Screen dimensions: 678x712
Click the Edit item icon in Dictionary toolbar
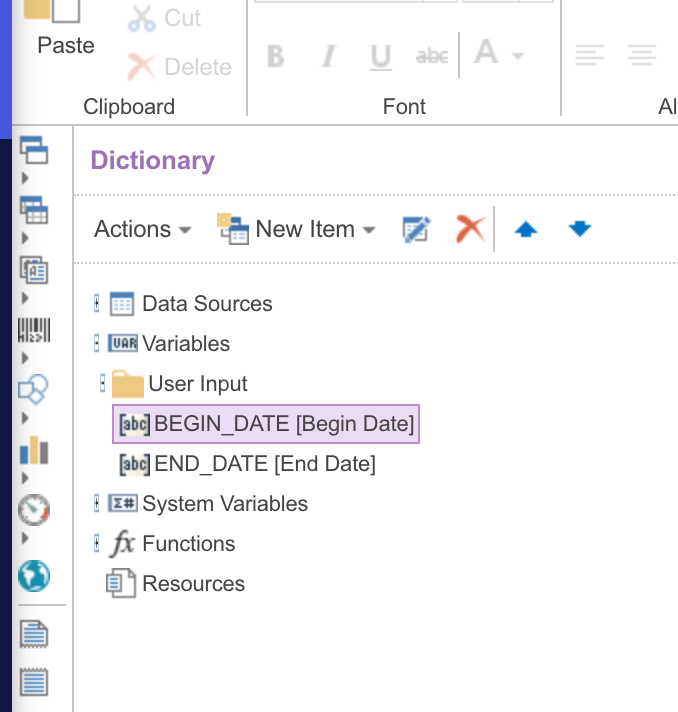pos(415,230)
